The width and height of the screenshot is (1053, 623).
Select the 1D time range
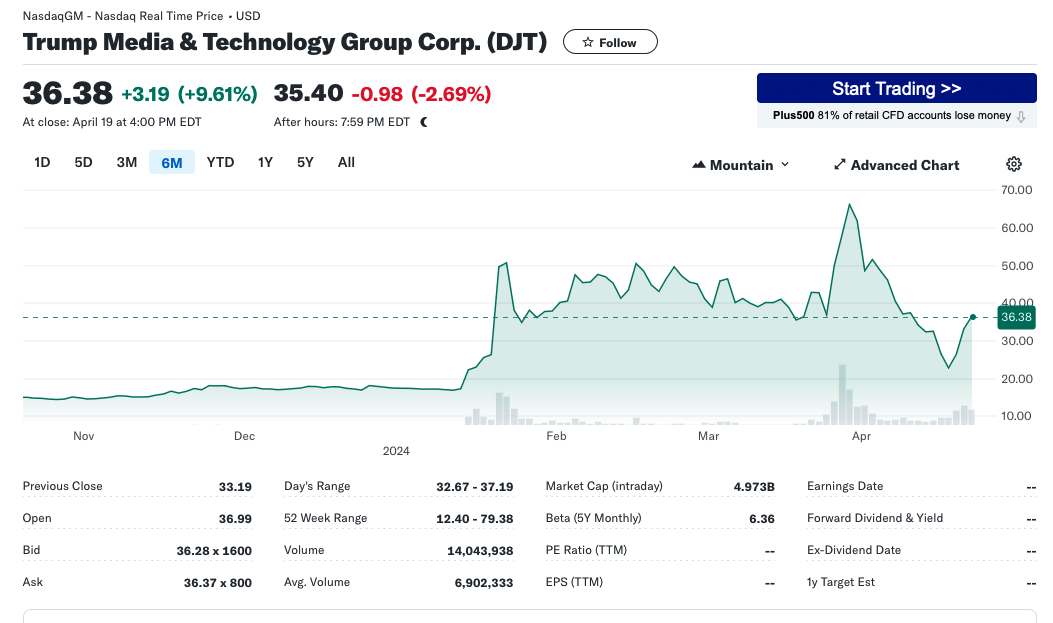[x=42, y=162]
